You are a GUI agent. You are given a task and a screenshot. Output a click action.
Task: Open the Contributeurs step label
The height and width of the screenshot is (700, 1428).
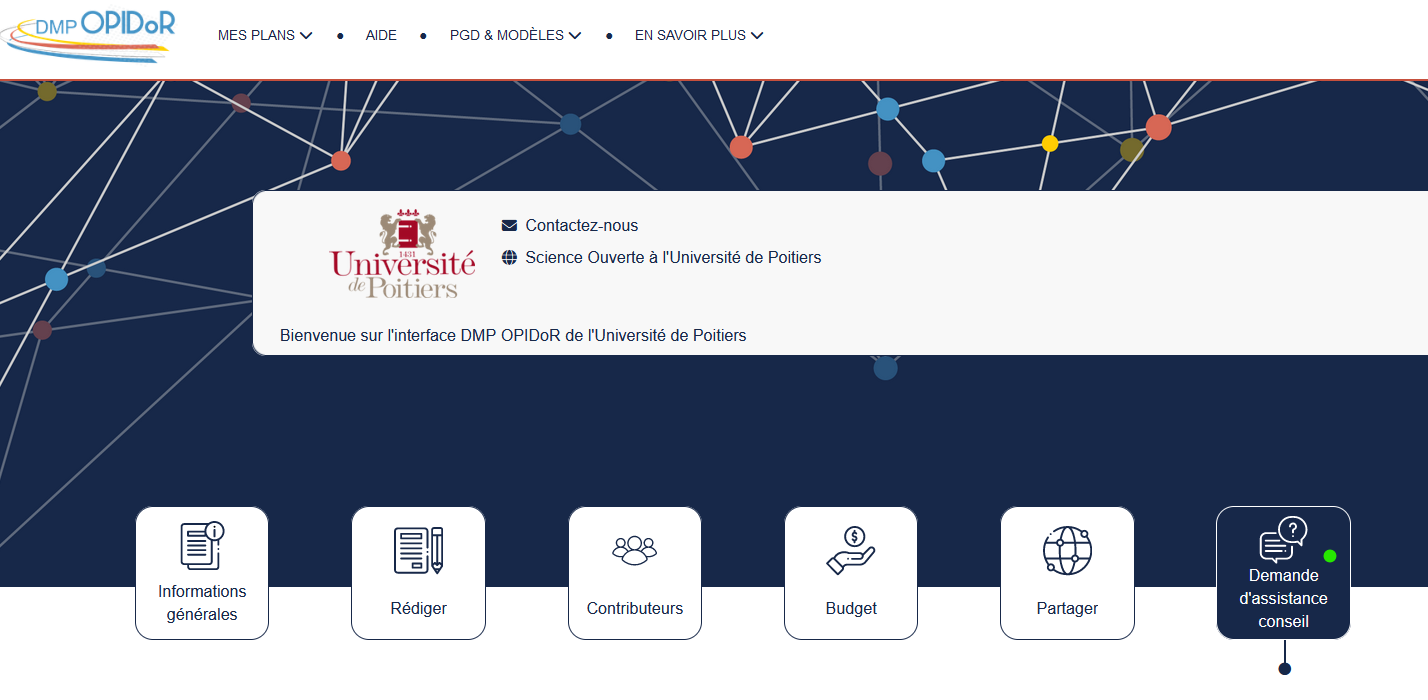(635, 608)
